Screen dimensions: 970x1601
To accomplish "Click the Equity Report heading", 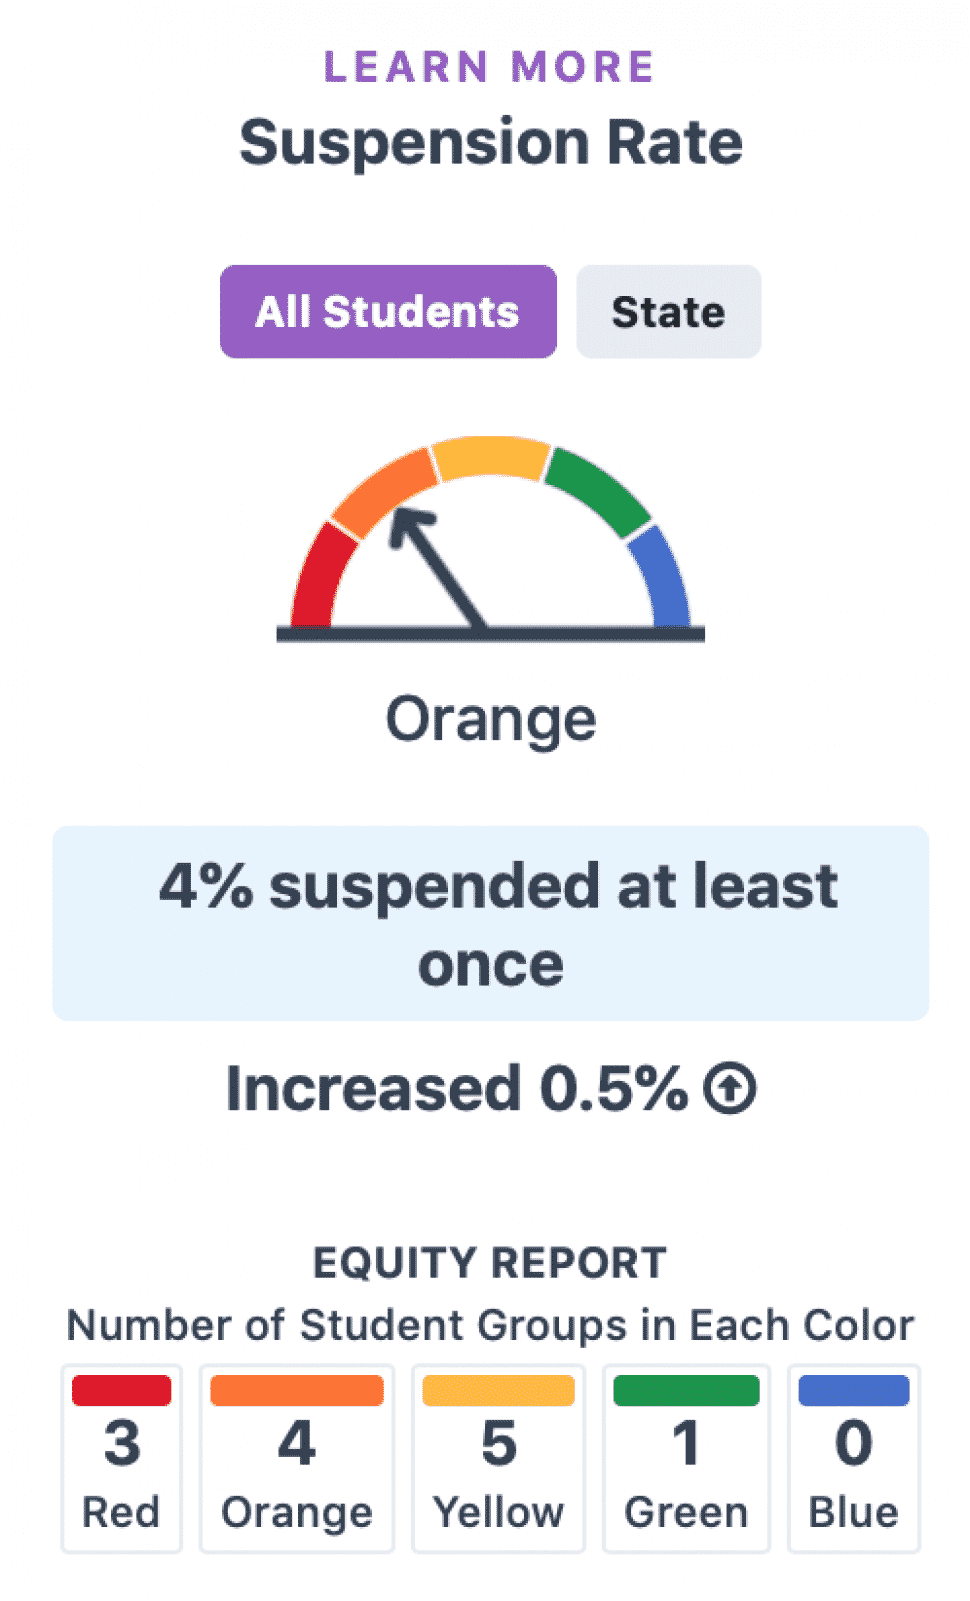I will [x=489, y=1263].
